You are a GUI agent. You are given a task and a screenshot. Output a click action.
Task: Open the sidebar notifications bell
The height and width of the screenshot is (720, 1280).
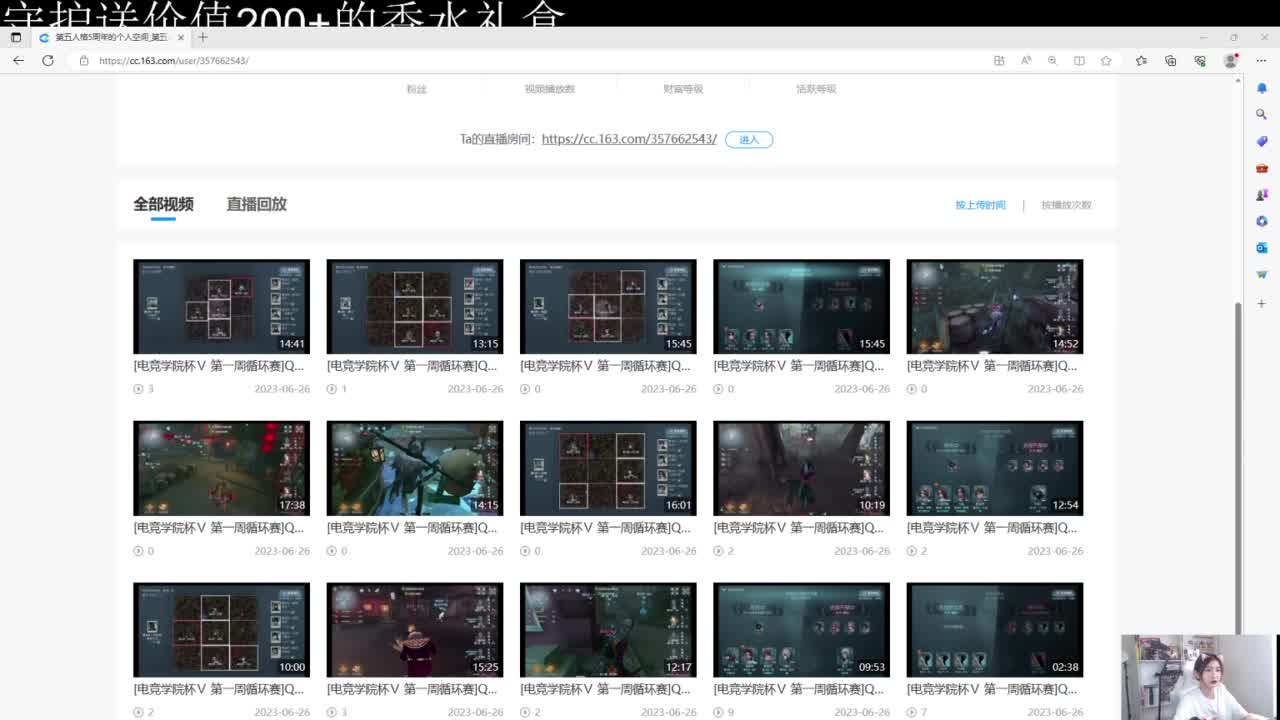pos(1262,88)
